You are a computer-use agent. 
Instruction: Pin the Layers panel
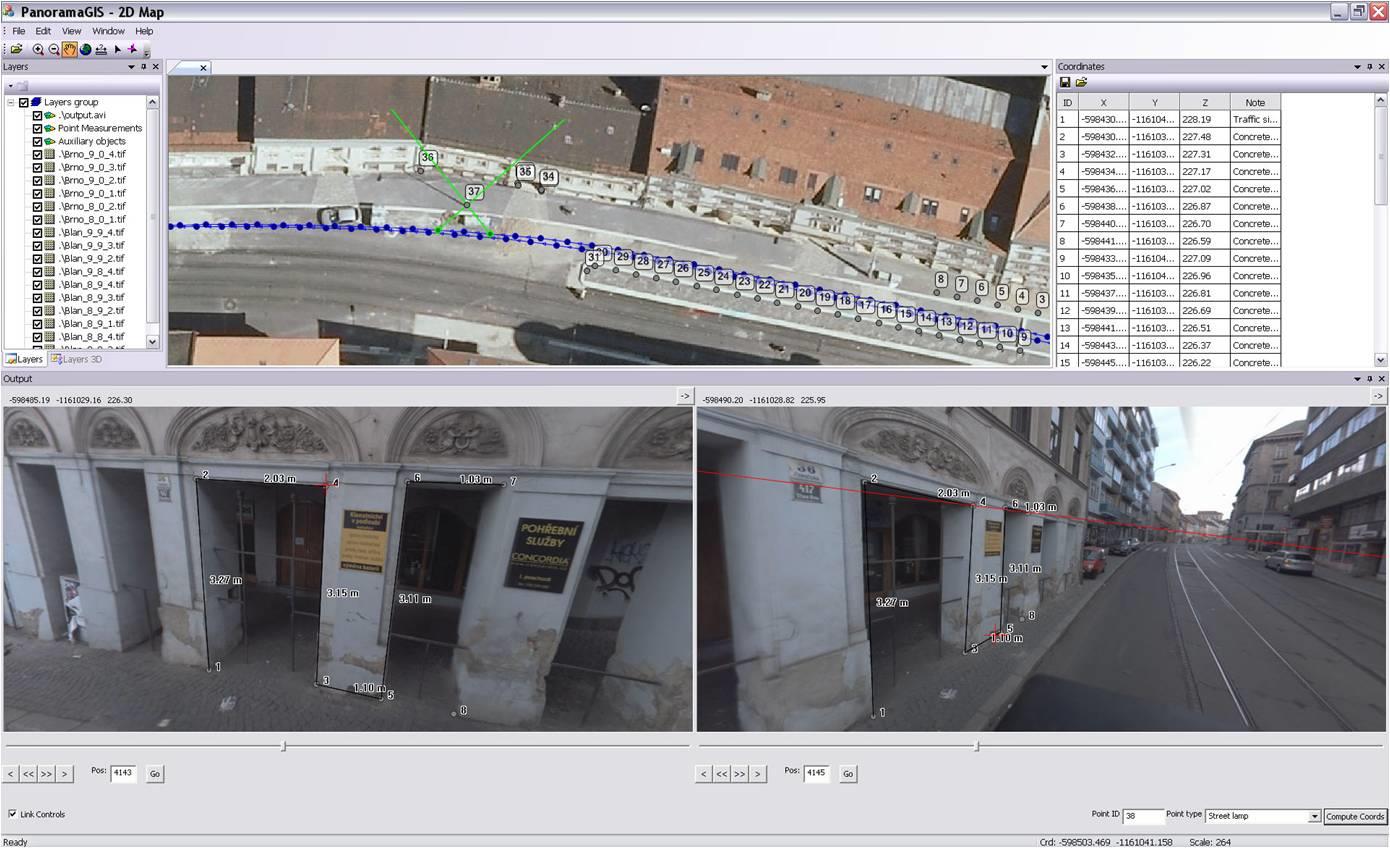coord(143,67)
